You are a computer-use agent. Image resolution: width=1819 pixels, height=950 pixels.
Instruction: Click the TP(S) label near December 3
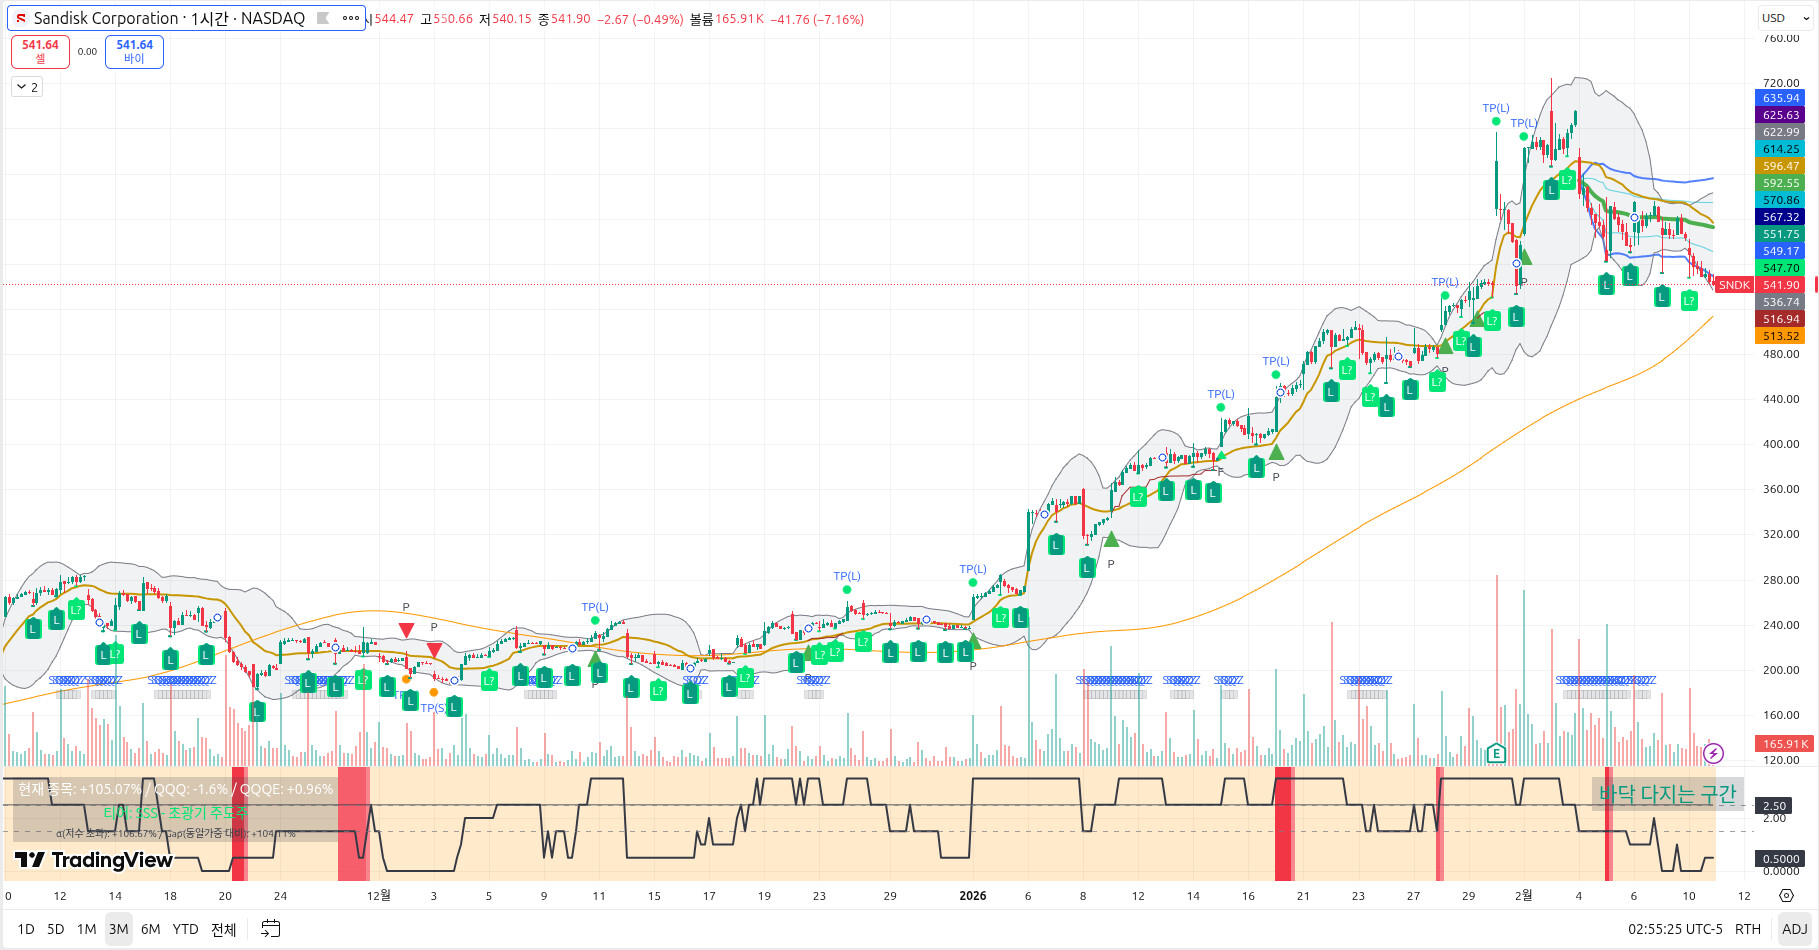click(433, 708)
